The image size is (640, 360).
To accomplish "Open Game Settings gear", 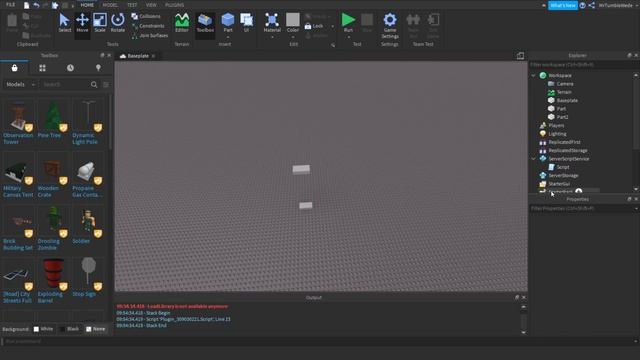I will tap(390, 24).
